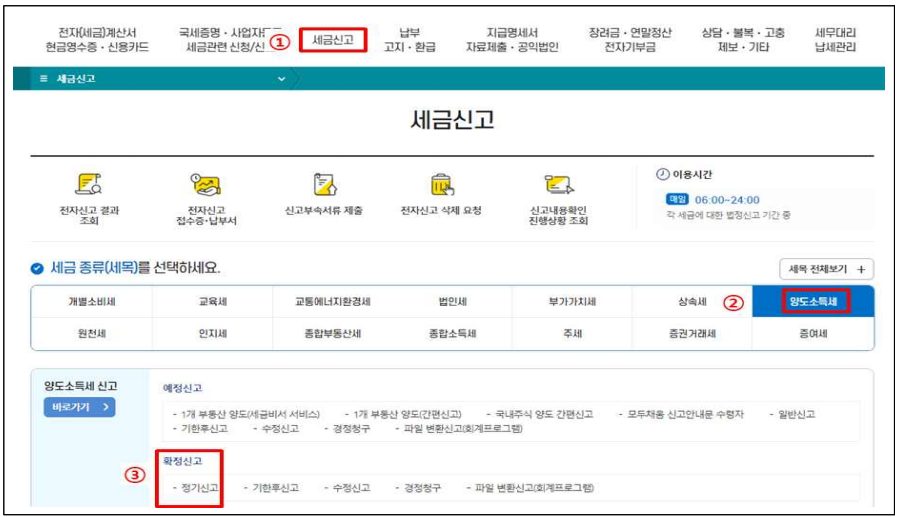Click the 확정신고 section heading

[182, 460]
